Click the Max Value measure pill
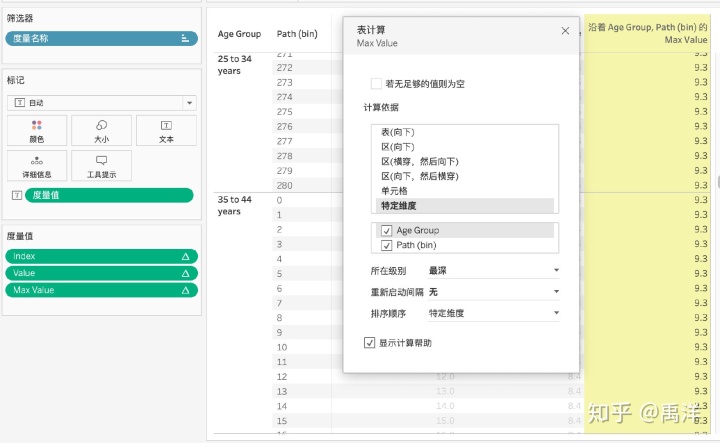720x443 pixels. pyautogui.click(x=101, y=290)
